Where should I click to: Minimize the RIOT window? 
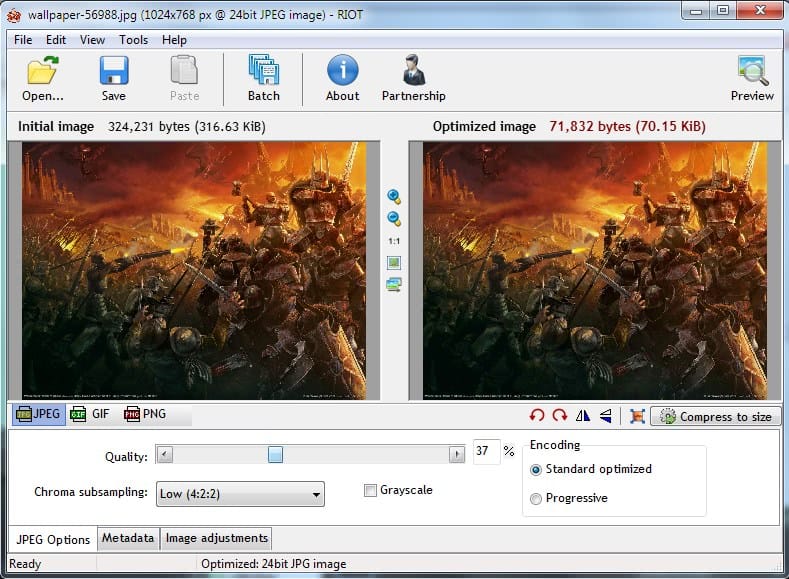coord(696,11)
